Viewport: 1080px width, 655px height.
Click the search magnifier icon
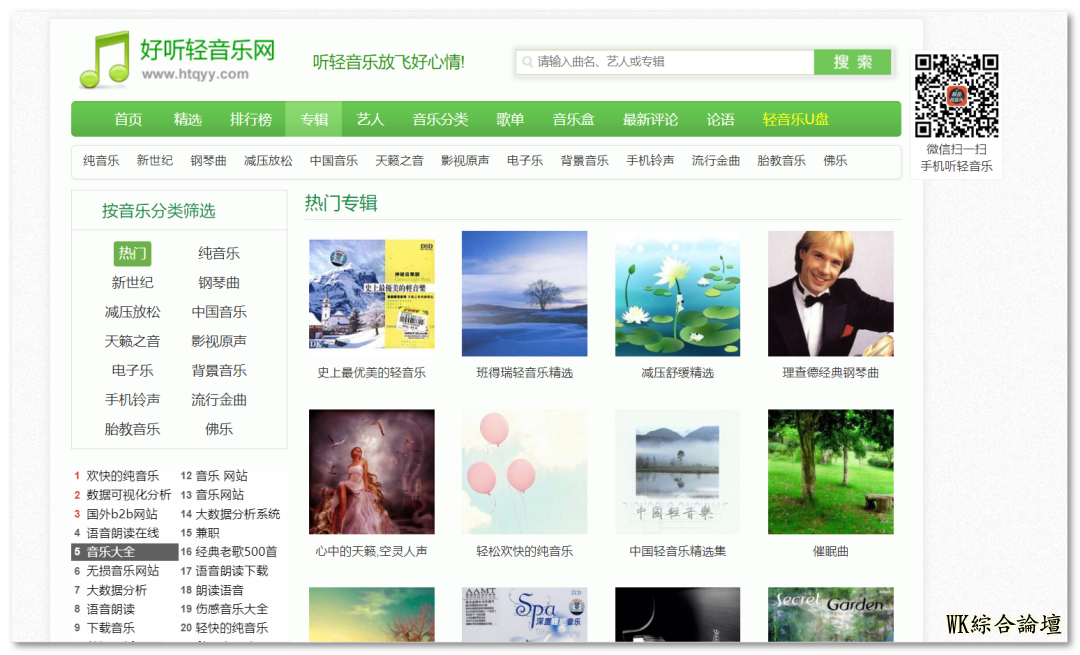(x=528, y=62)
